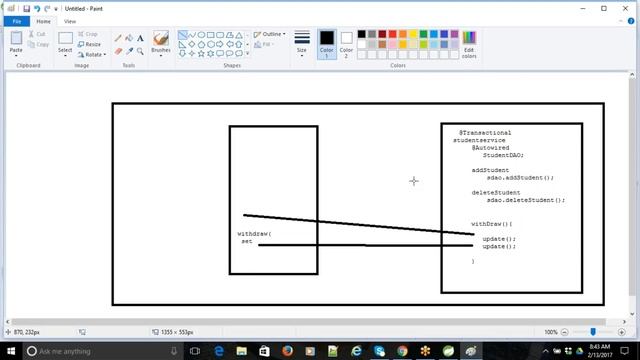Viewport: 640px width, 360px height.
Task: Expand the Brushes dropdown arrow
Action: click(x=161, y=56)
